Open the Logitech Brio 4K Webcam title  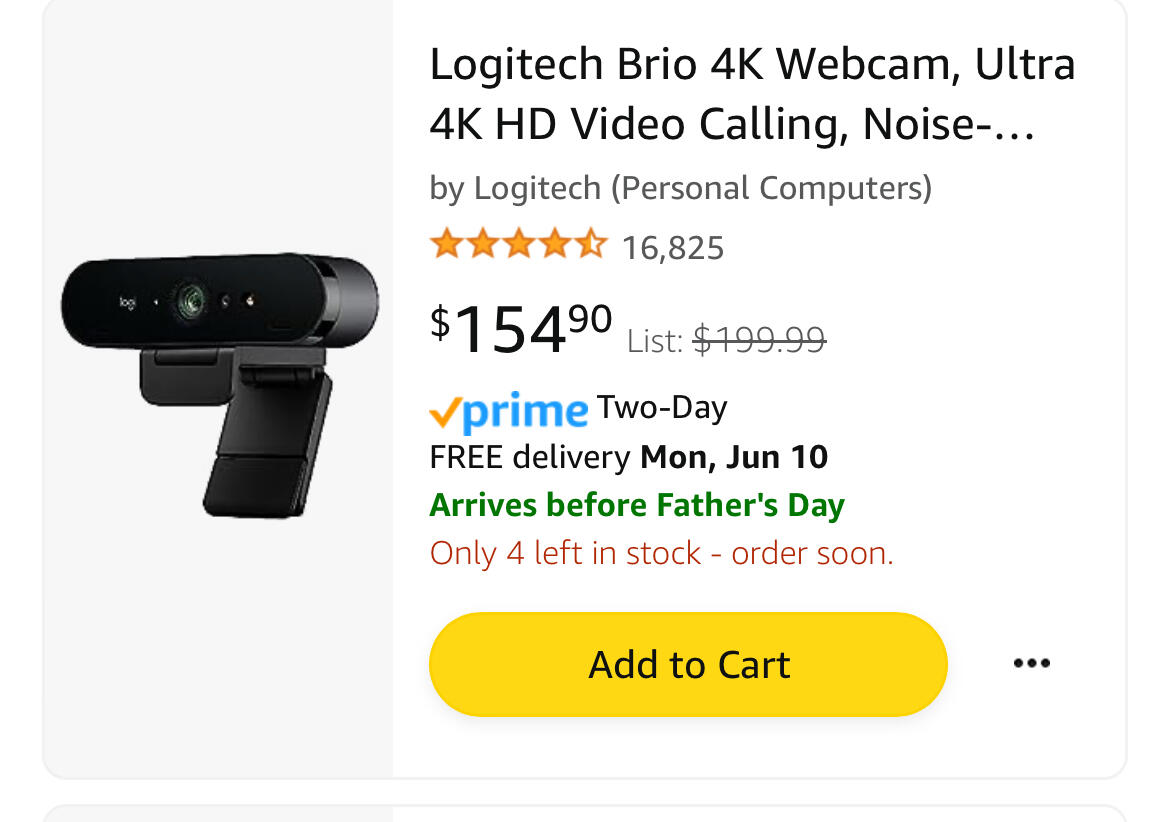coord(752,94)
